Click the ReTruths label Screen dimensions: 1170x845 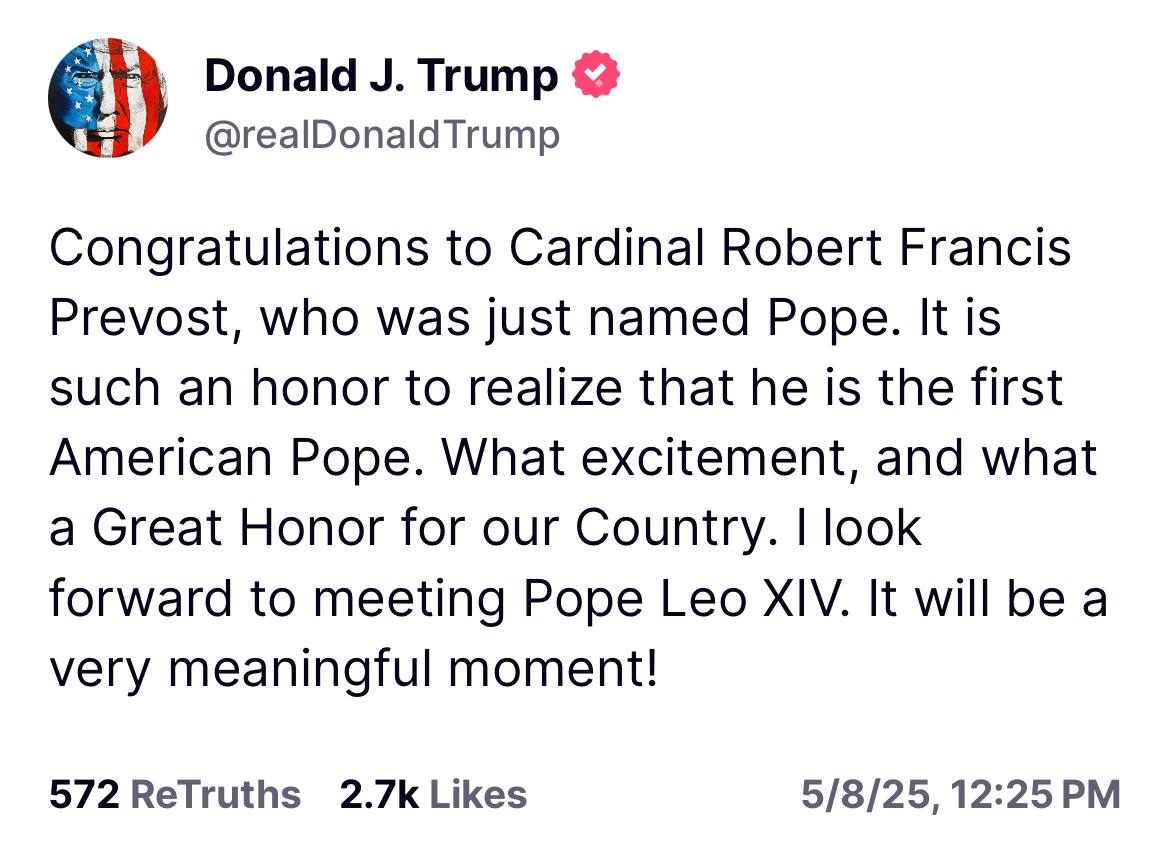[x=216, y=794]
